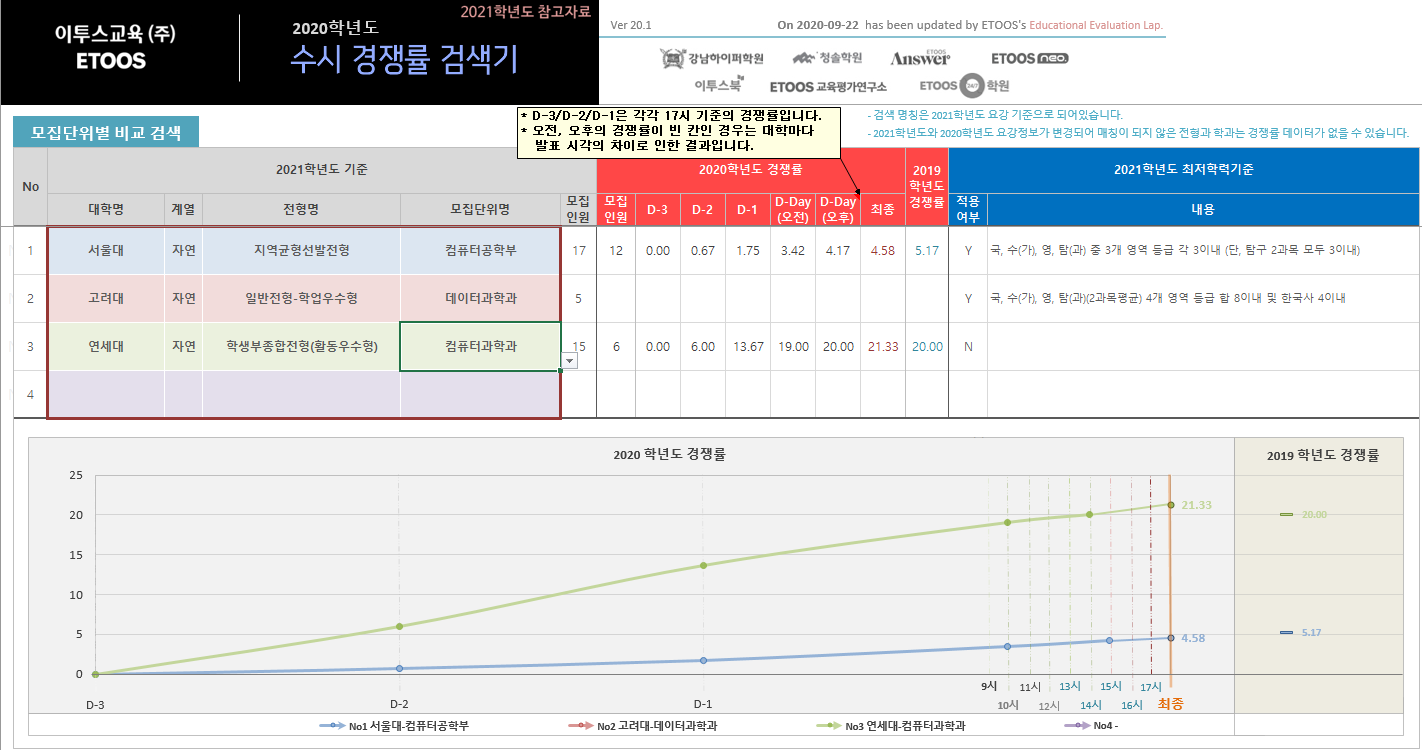This screenshot has height=750, width=1422.
Task: Select the 5.17 2019 rate cell
Action: point(926,250)
